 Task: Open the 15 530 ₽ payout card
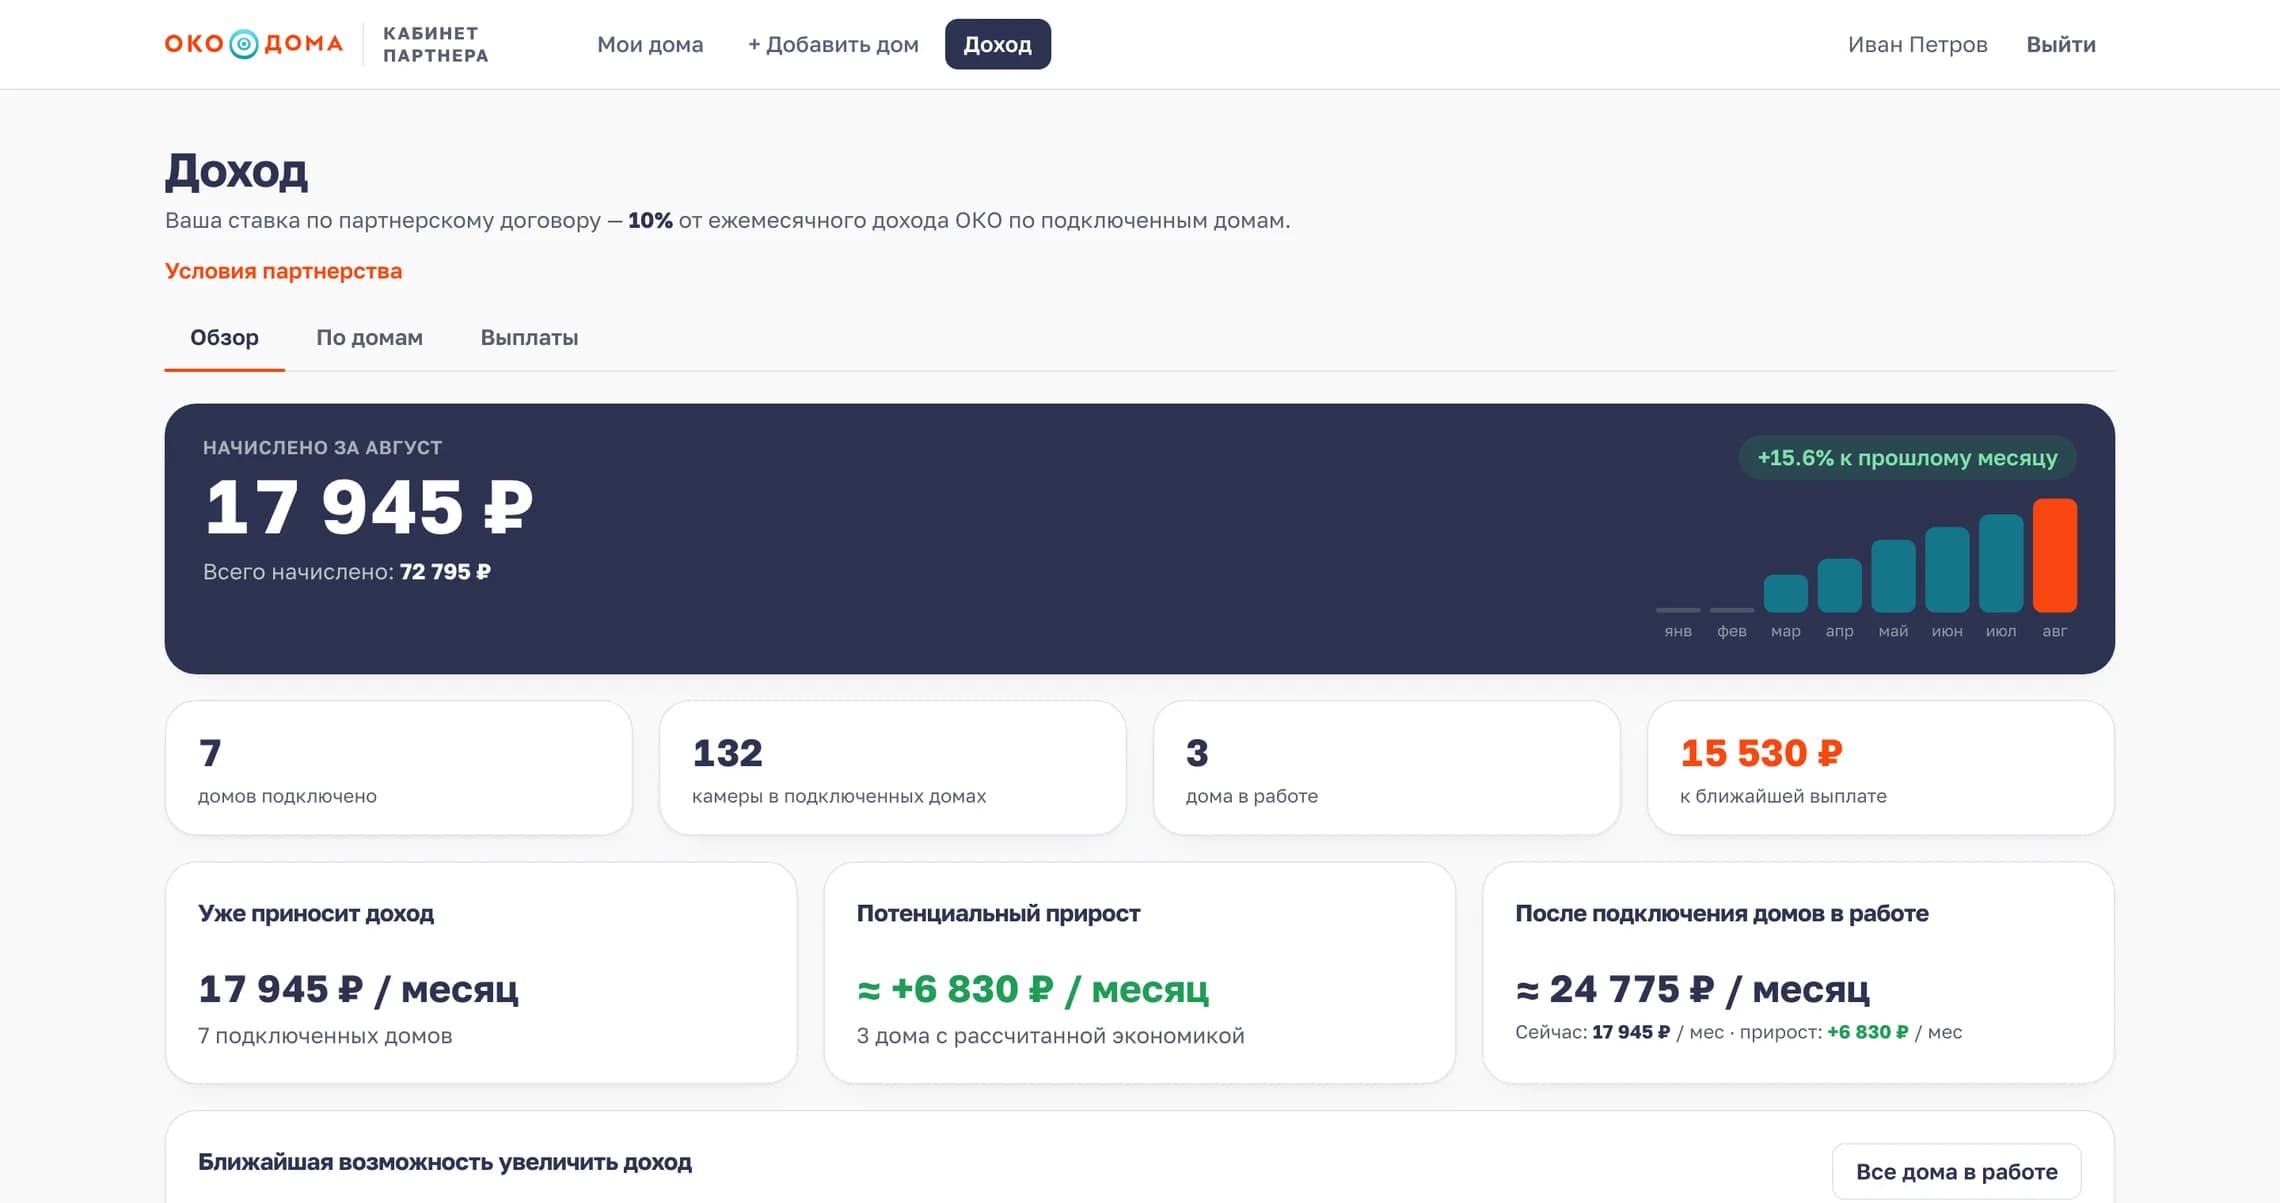[1880, 768]
